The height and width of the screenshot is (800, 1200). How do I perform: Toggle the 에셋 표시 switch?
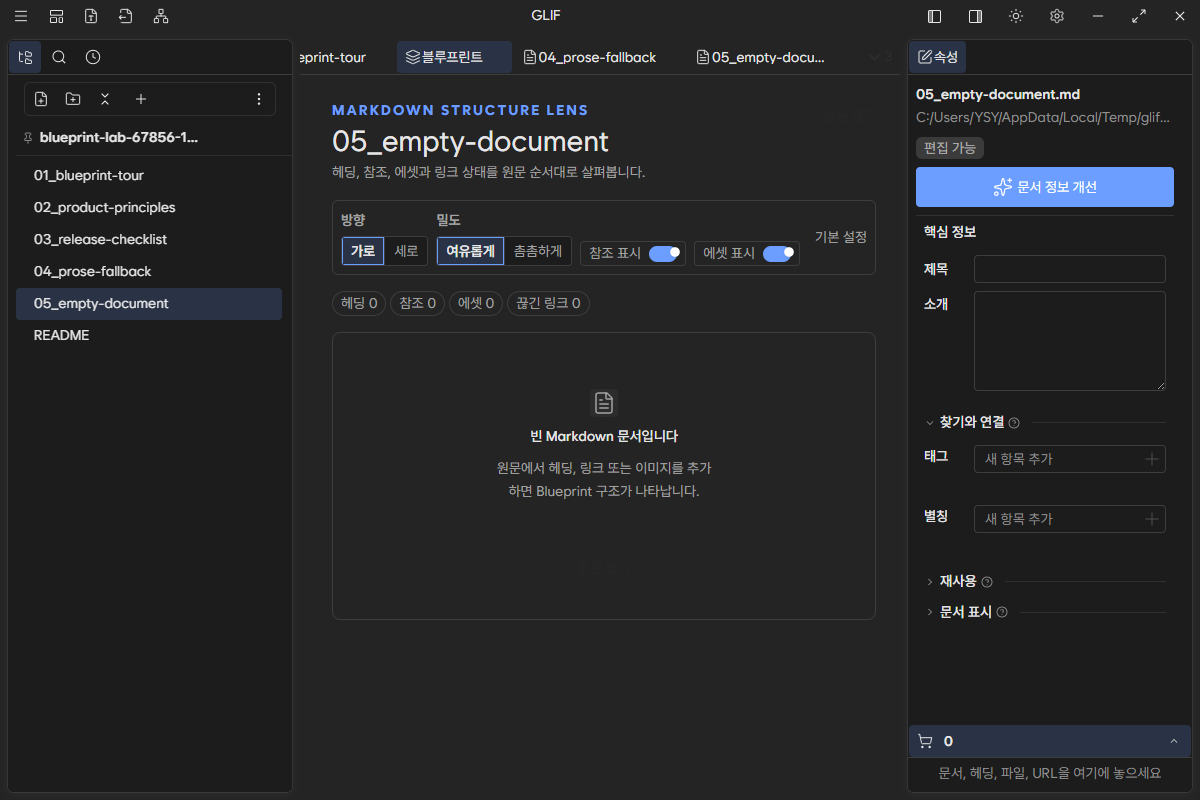[x=779, y=253]
